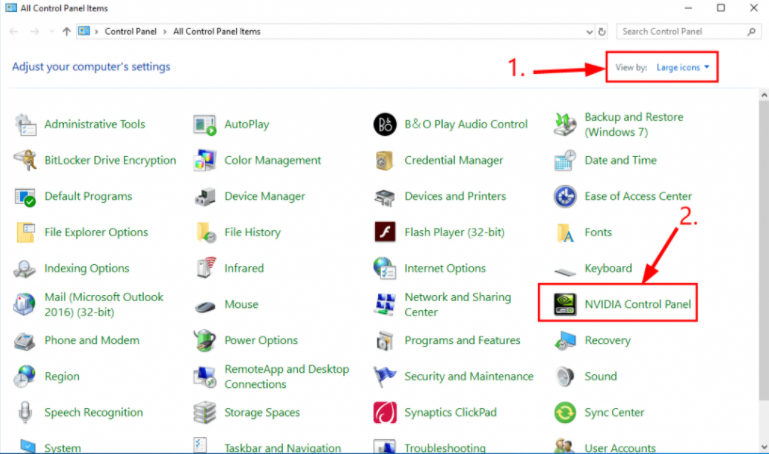Click Ease of Access Center icon

[x=565, y=197]
